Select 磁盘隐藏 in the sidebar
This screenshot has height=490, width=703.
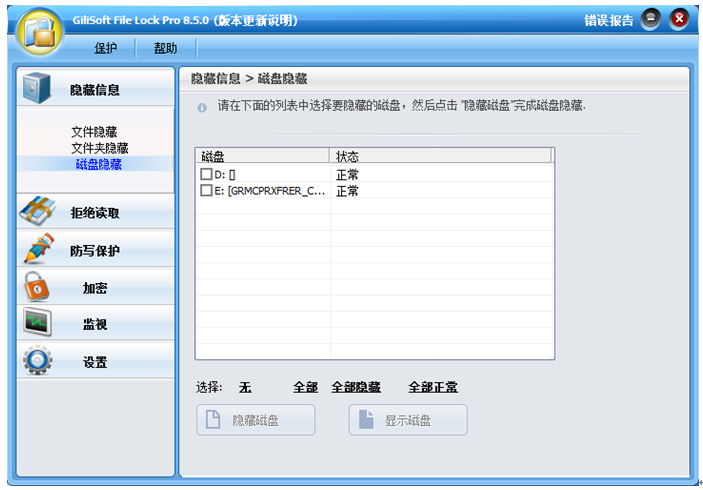(99, 164)
